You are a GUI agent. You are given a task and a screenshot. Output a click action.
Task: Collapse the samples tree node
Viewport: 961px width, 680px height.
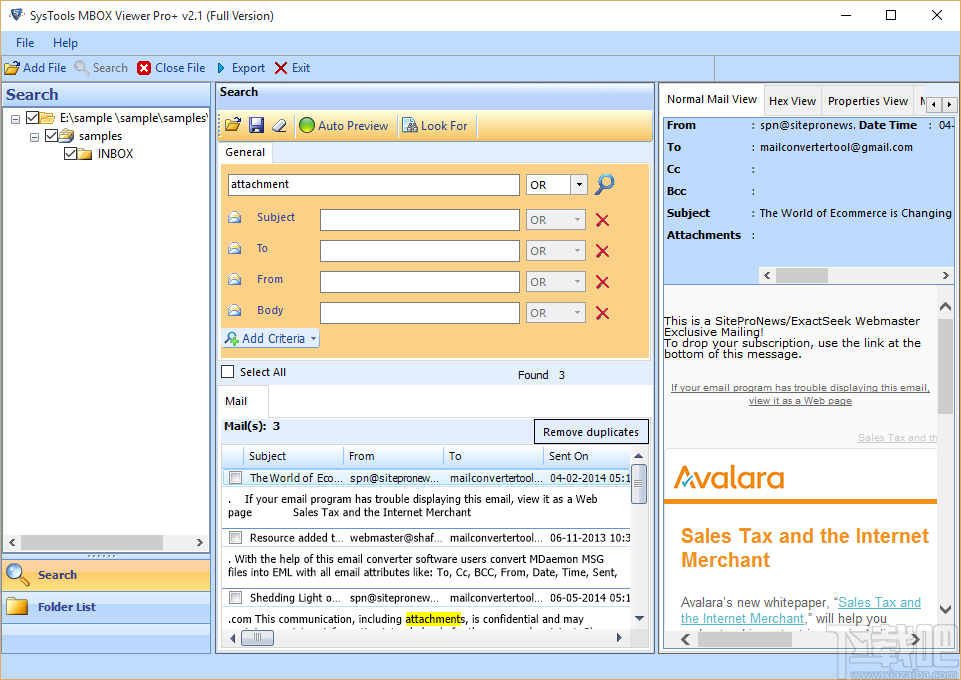click(x=34, y=137)
